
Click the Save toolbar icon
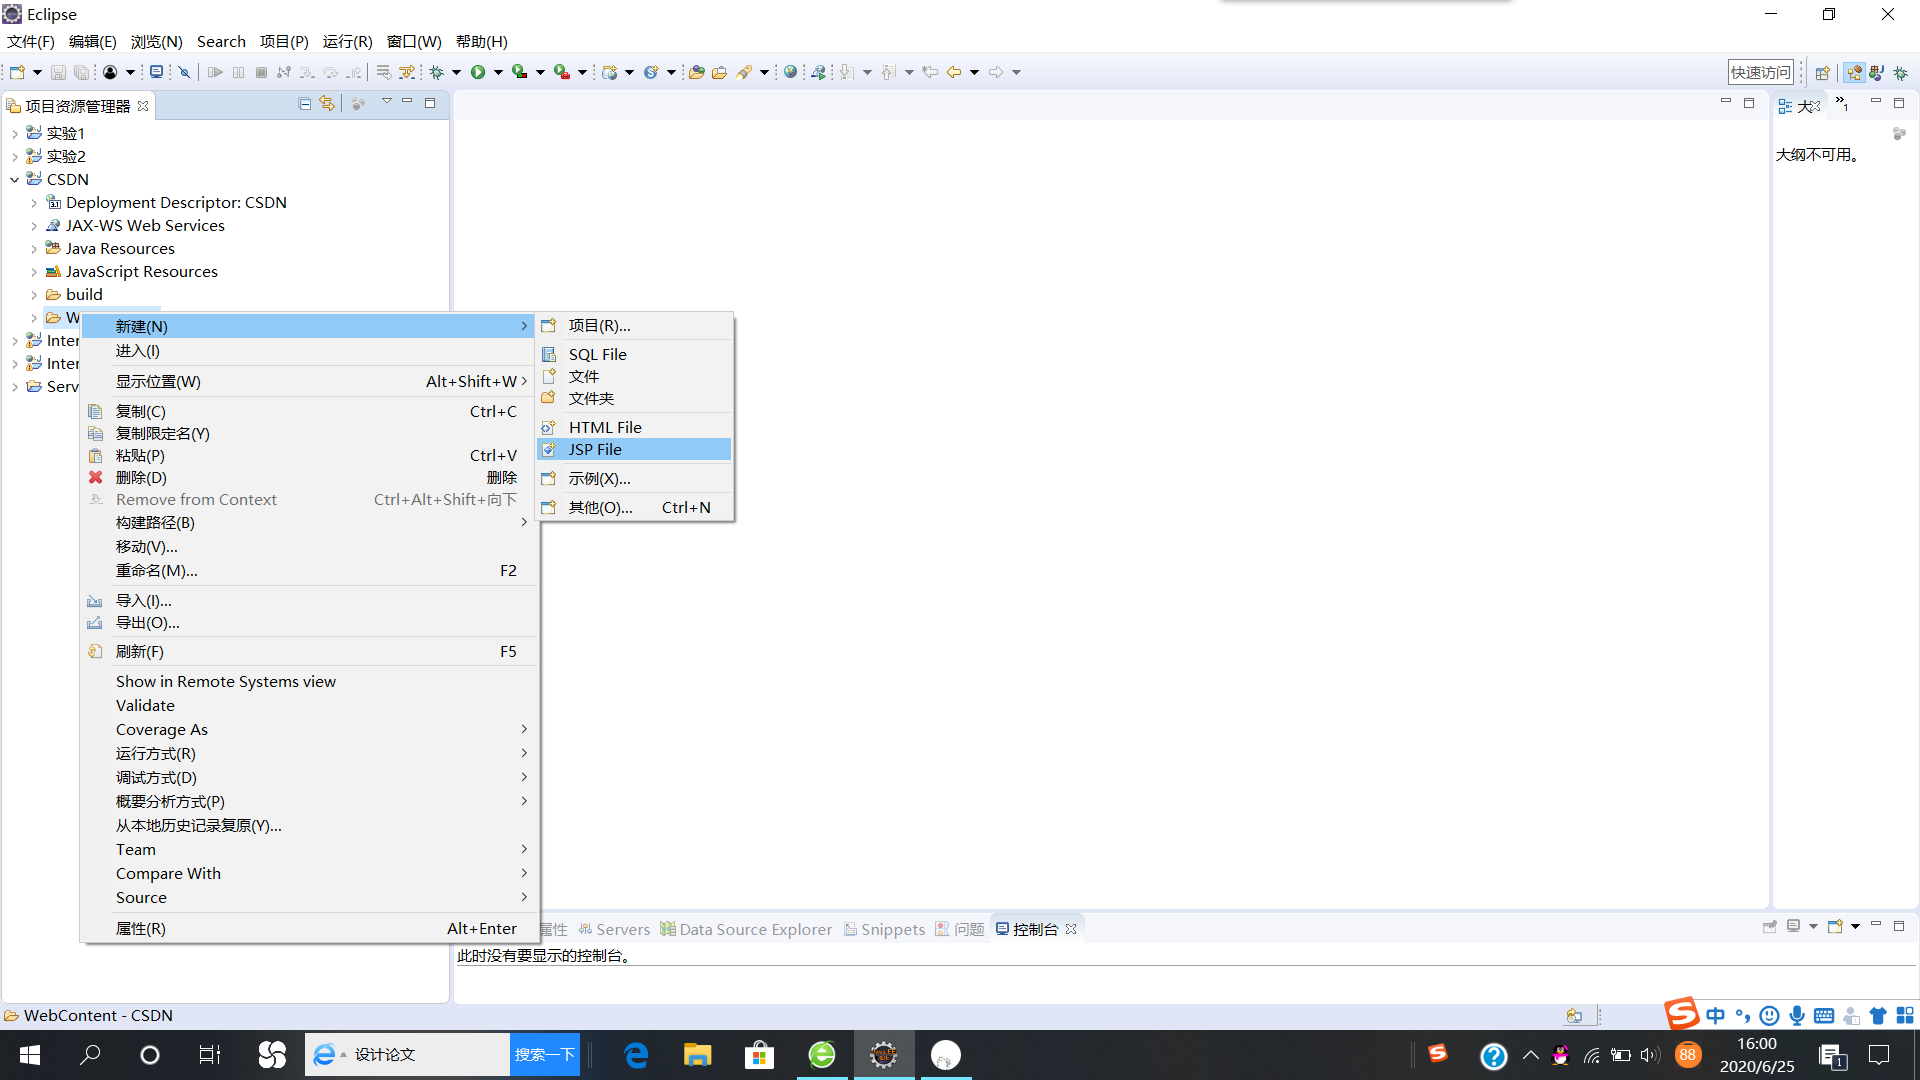[58, 72]
